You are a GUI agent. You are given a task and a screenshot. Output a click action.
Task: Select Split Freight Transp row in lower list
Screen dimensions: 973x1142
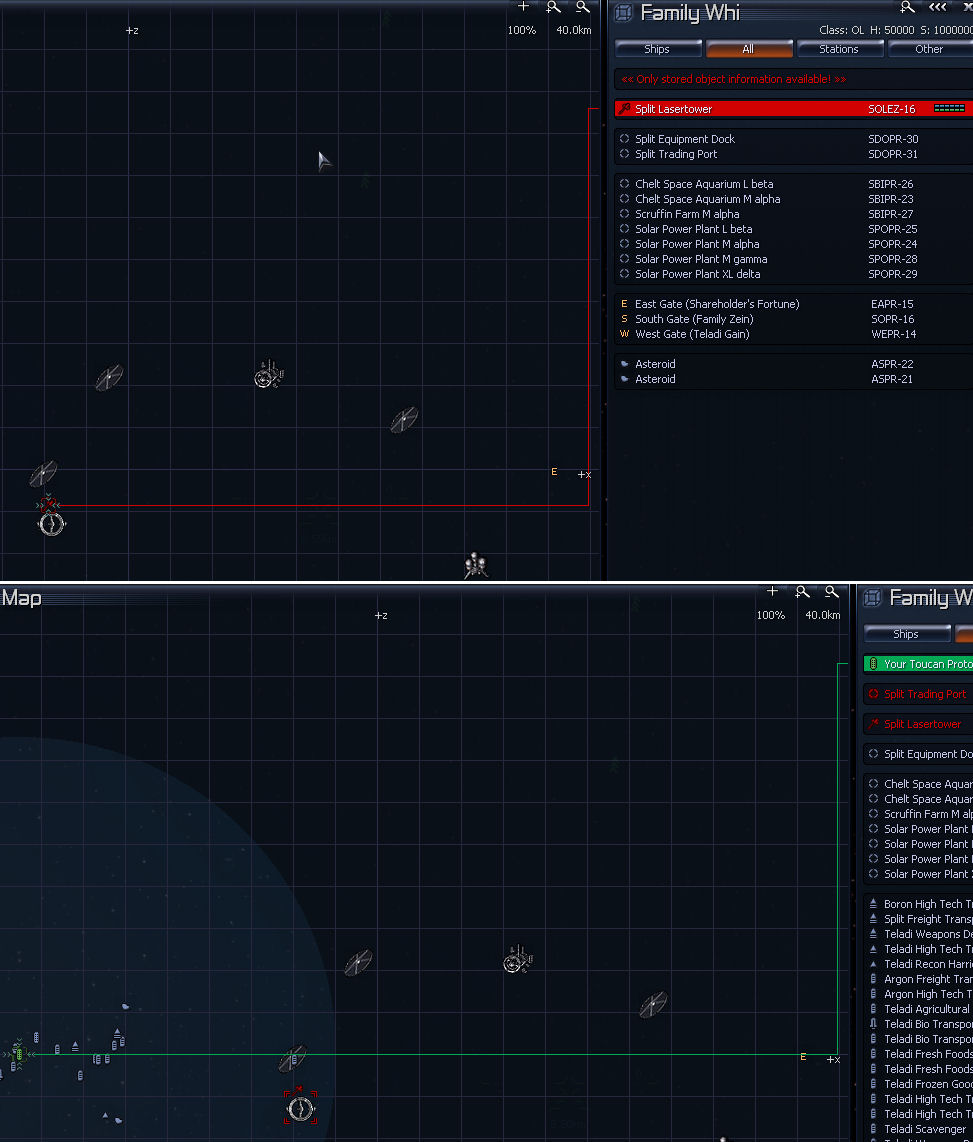click(918, 919)
